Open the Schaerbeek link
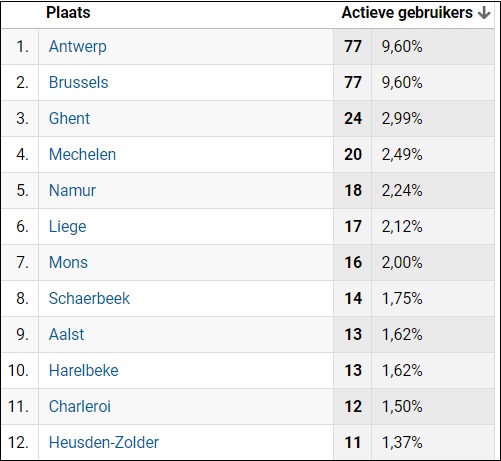The width and height of the screenshot is (501, 461). 89,298
